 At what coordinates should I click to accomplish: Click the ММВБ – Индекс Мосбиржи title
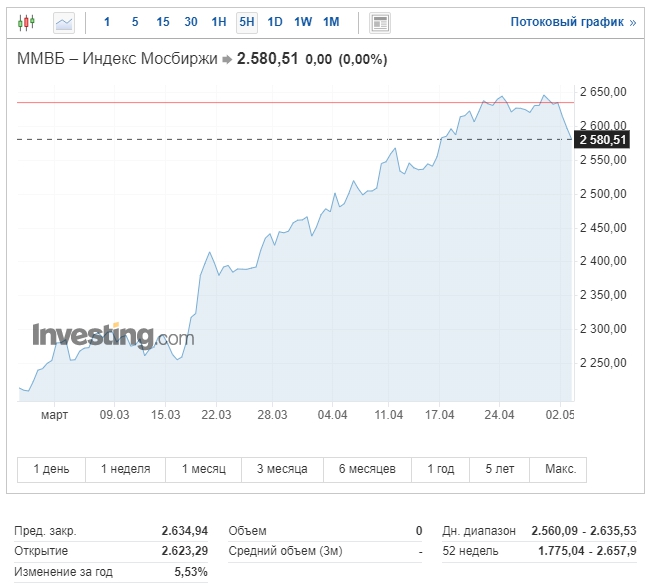(117, 59)
